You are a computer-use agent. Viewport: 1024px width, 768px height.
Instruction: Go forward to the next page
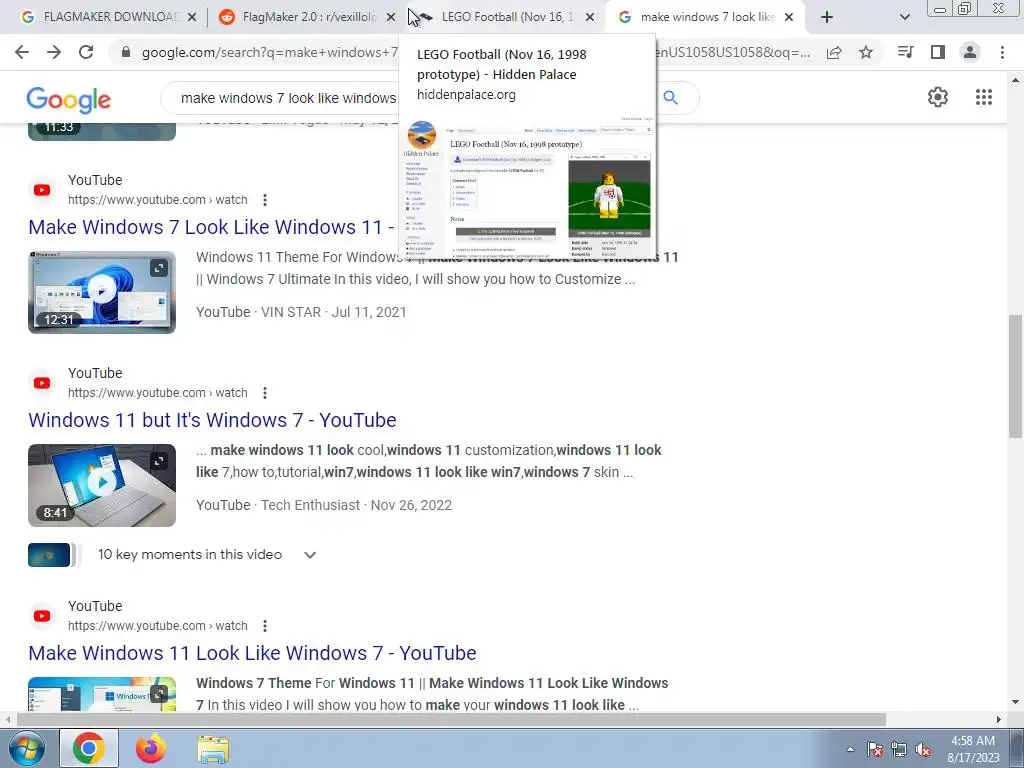pos(54,52)
